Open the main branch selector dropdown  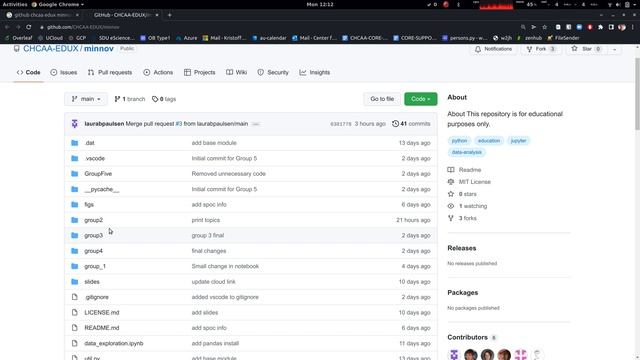point(86,99)
